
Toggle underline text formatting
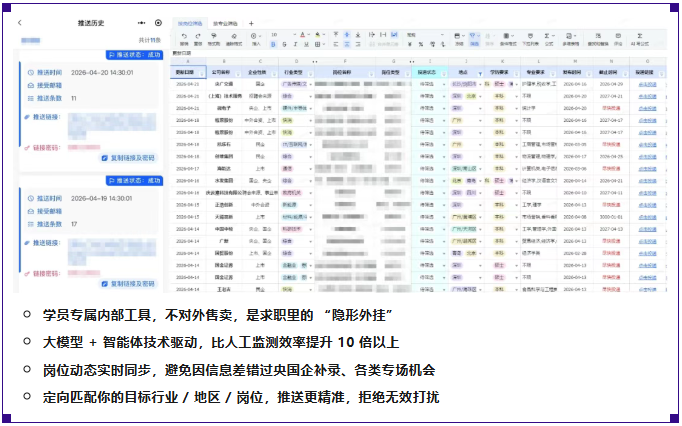coord(307,45)
